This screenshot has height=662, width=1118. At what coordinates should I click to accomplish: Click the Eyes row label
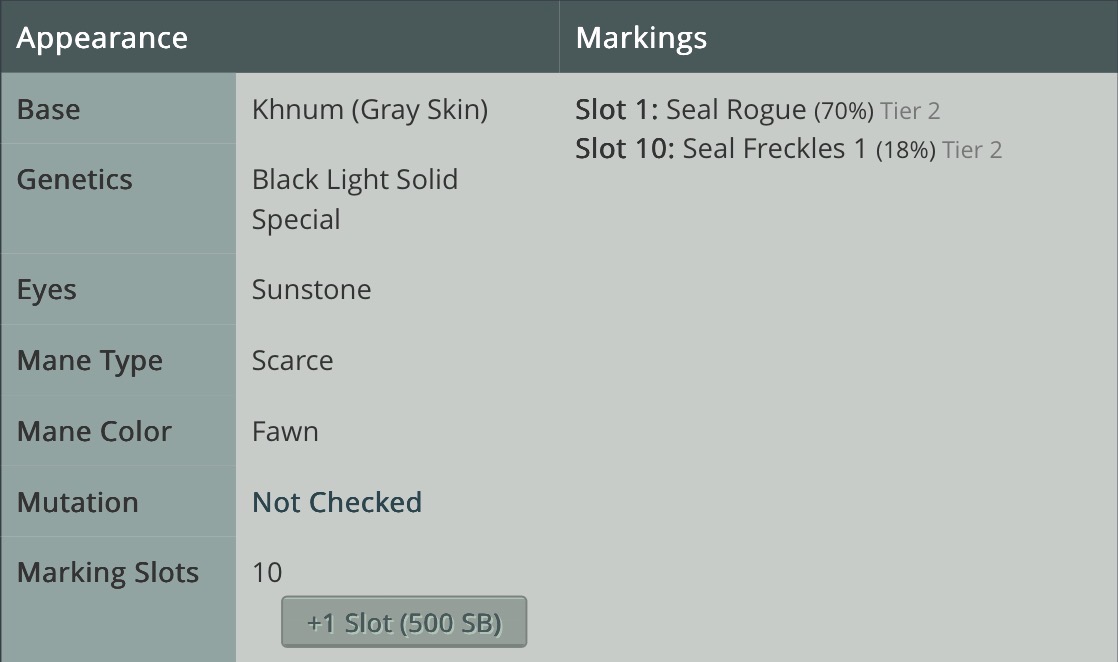46,290
